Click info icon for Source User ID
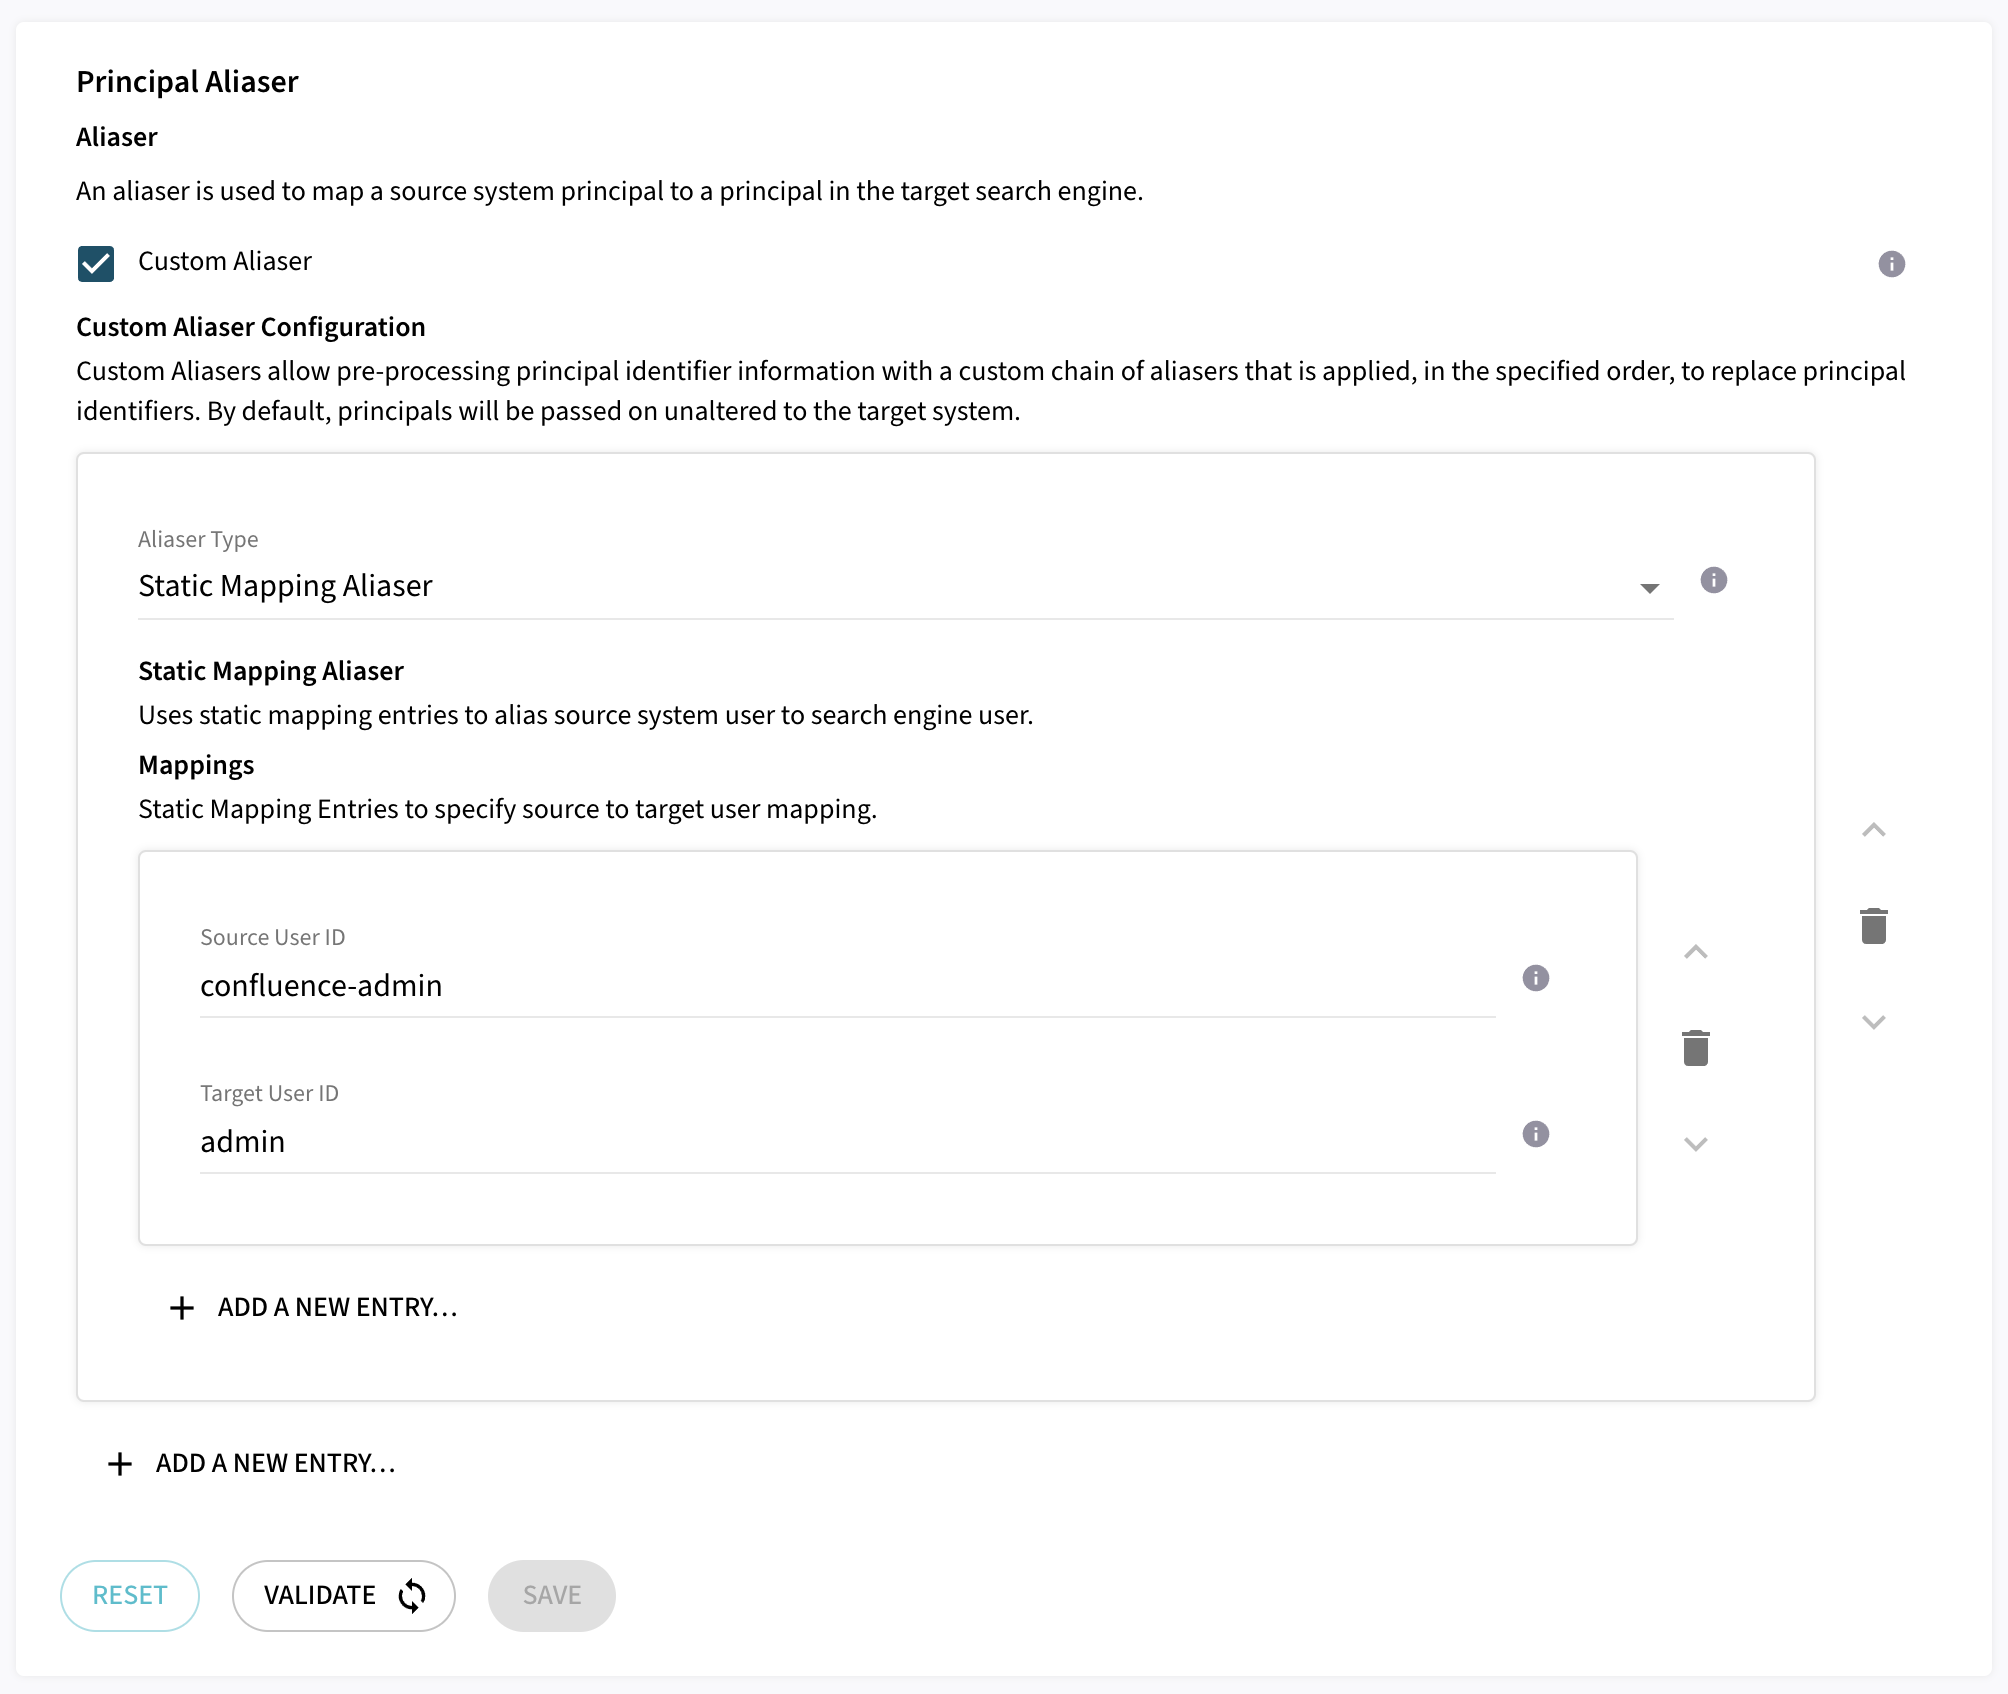Viewport: 2008px width, 1694px height. (1535, 978)
